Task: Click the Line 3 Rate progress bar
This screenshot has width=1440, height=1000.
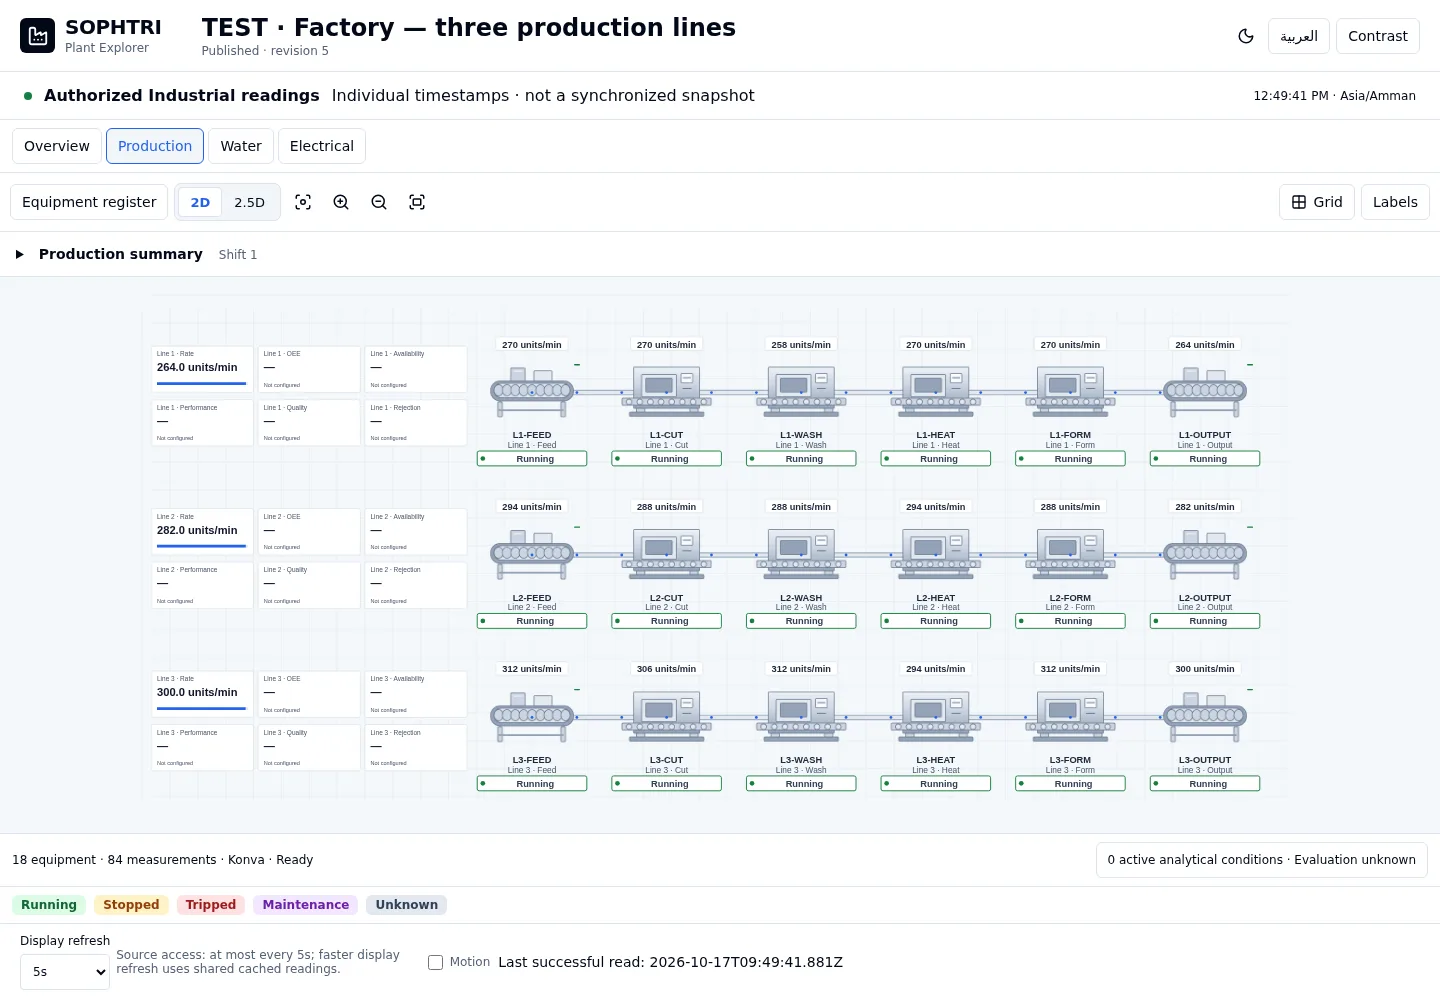Action: [201, 708]
